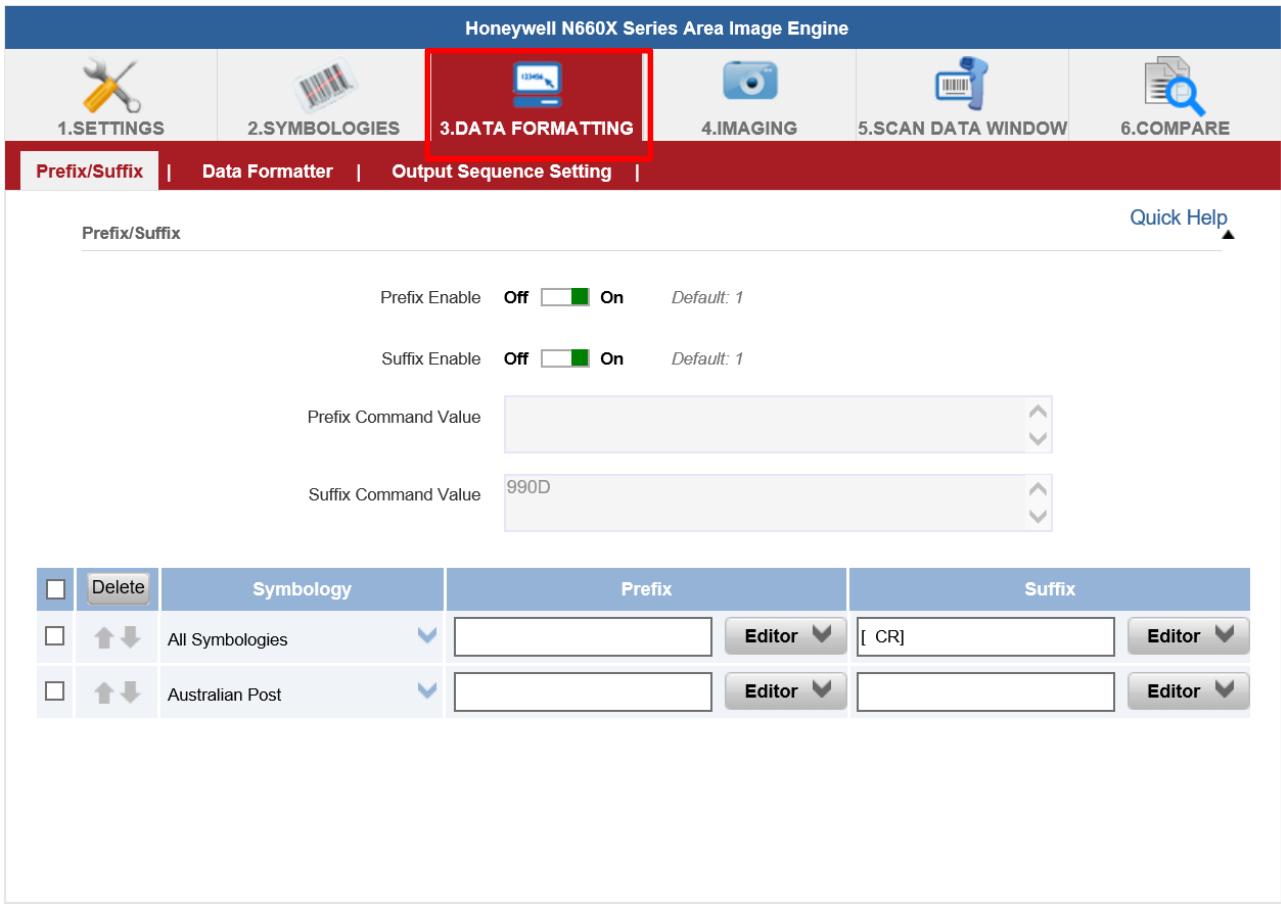
Task: Check the Australian Post row checkbox
Action: [x=55, y=691]
